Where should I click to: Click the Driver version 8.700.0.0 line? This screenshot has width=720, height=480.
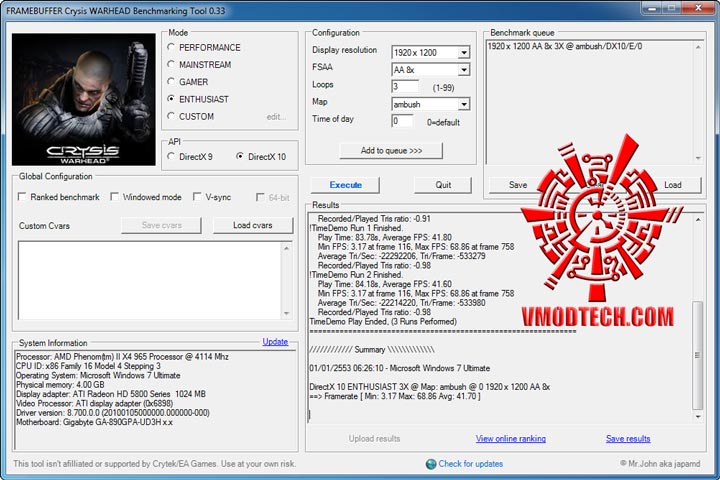(112, 413)
